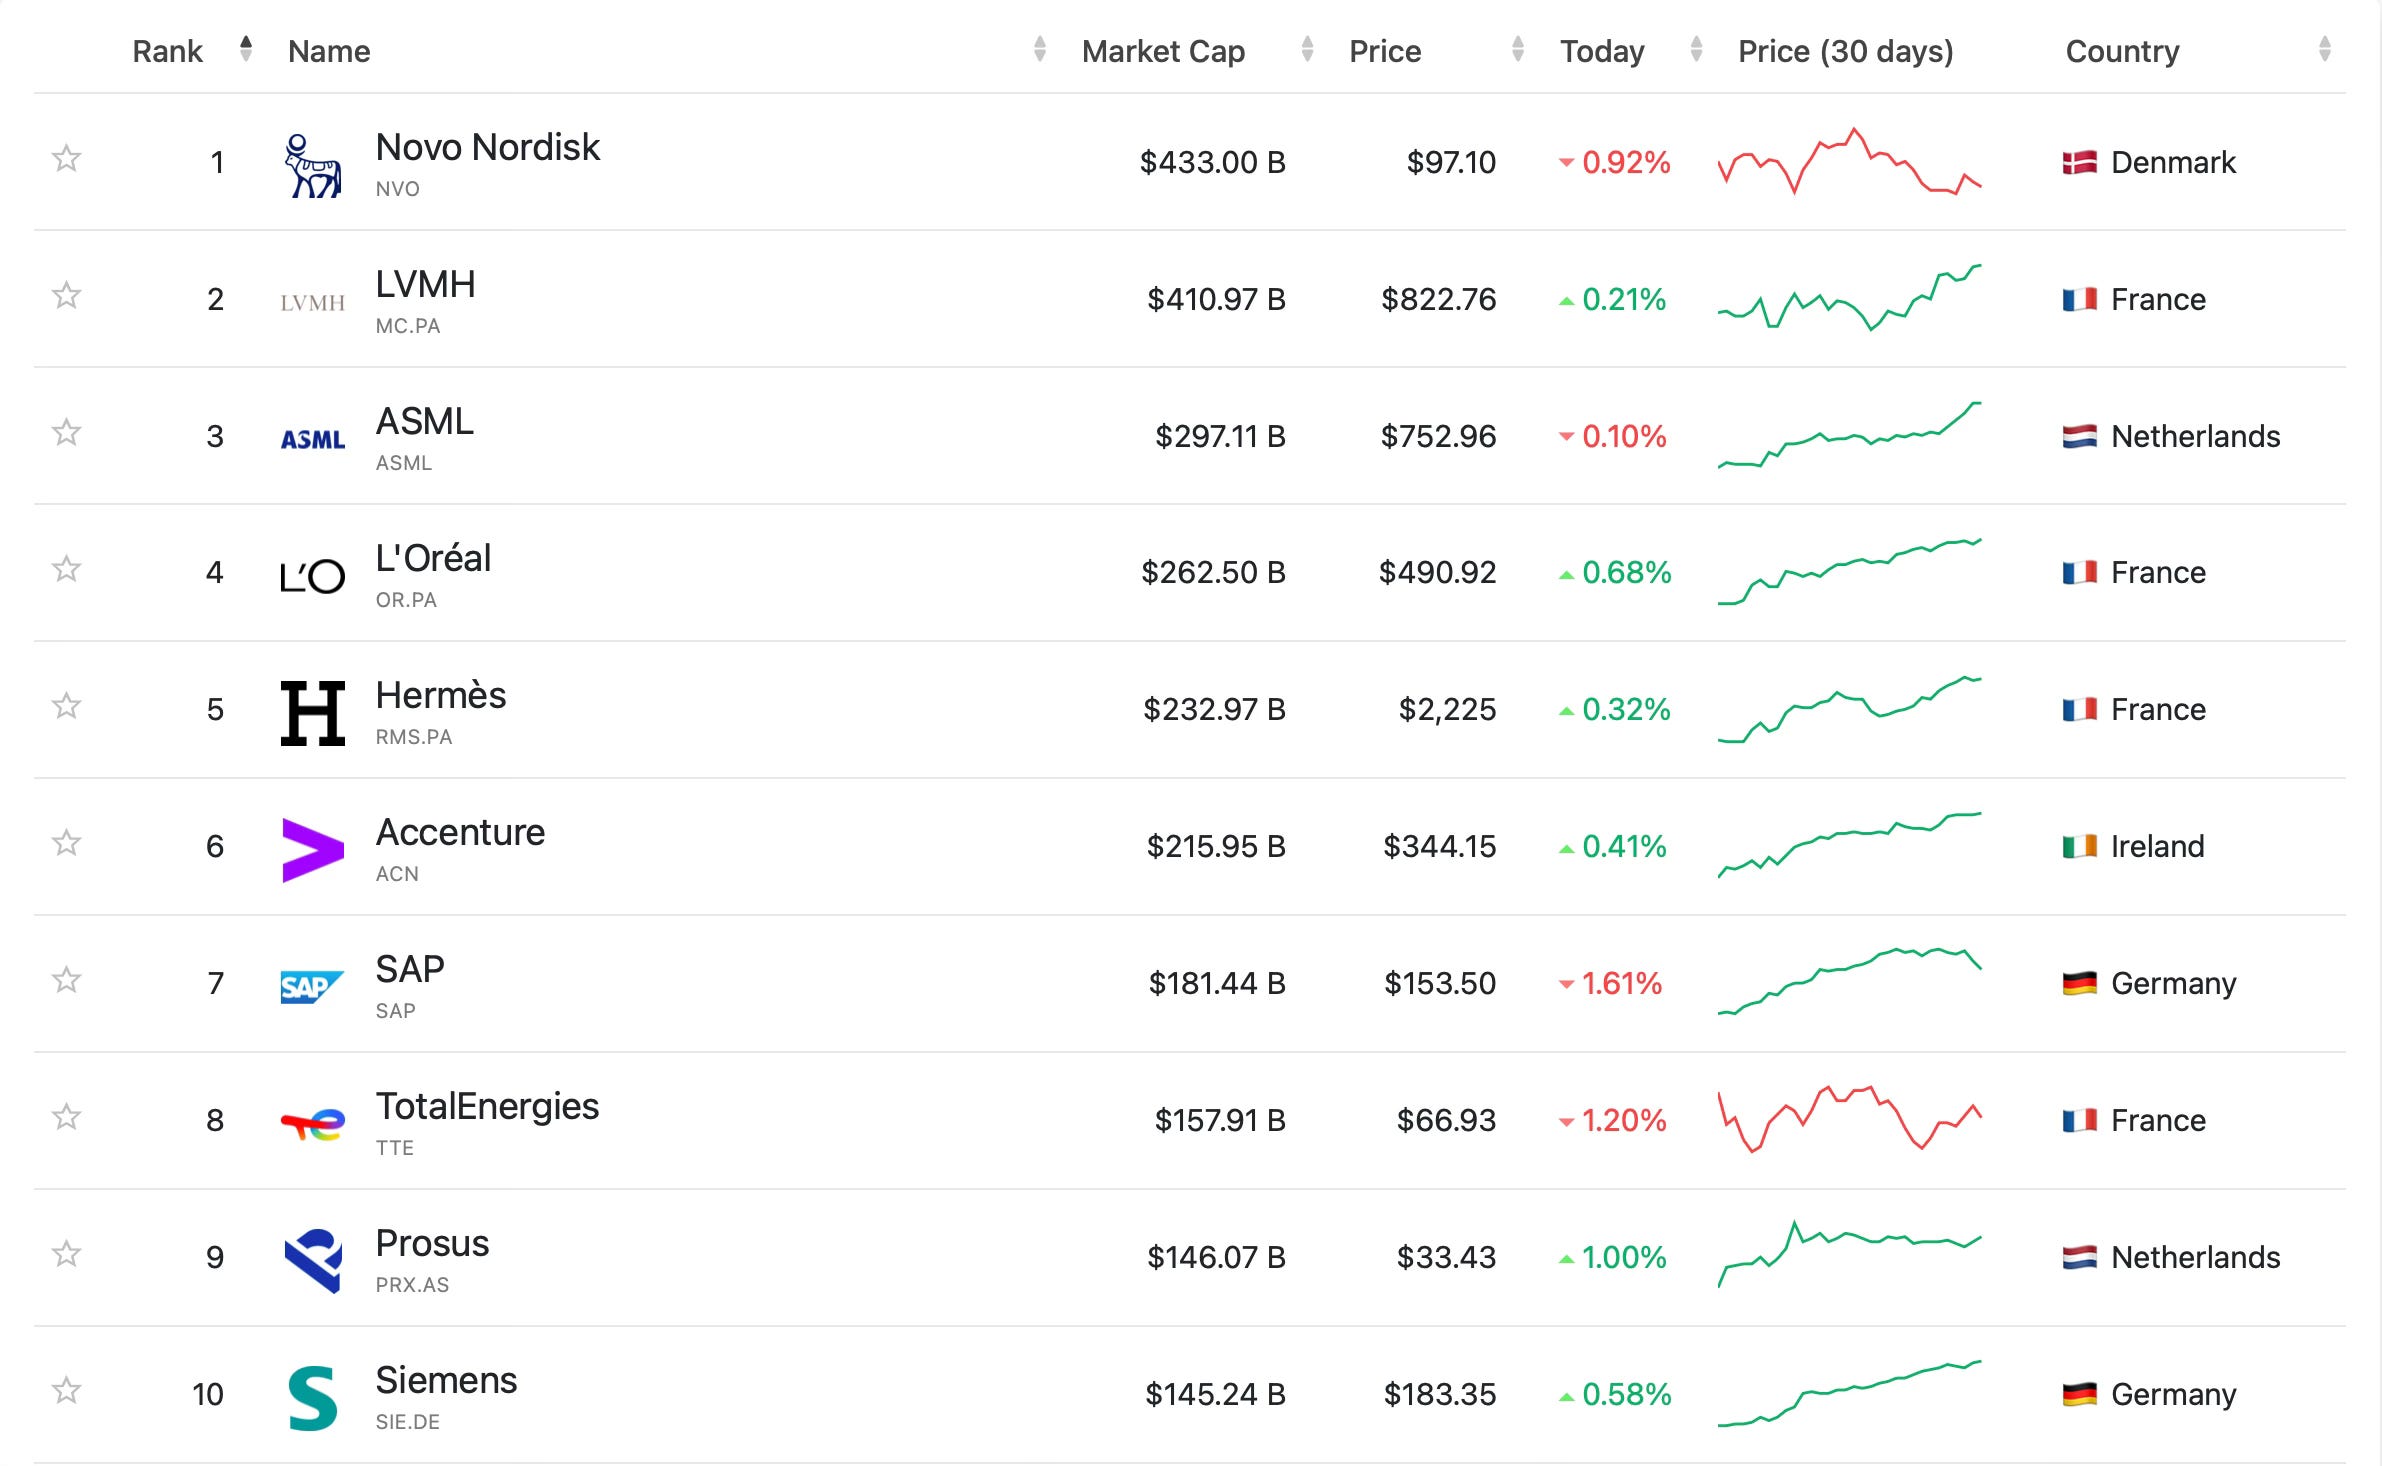This screenshot has height=1466, width=2382.
Task: Click the $2,225 Hermès price
Action: [1447, 709]
